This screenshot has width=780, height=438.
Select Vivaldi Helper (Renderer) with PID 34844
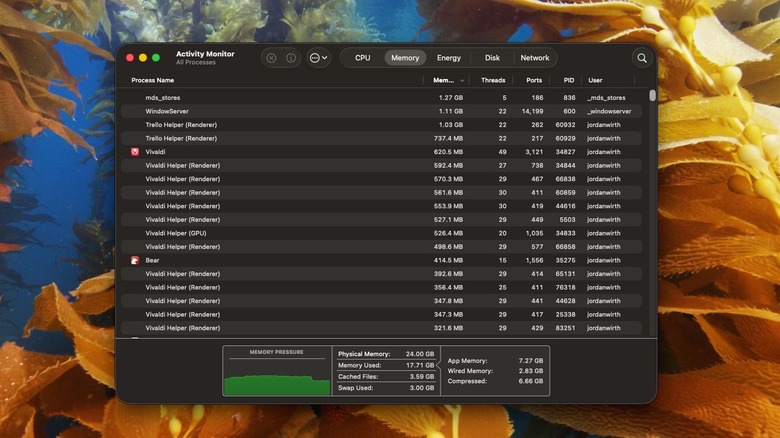(382, 165)
